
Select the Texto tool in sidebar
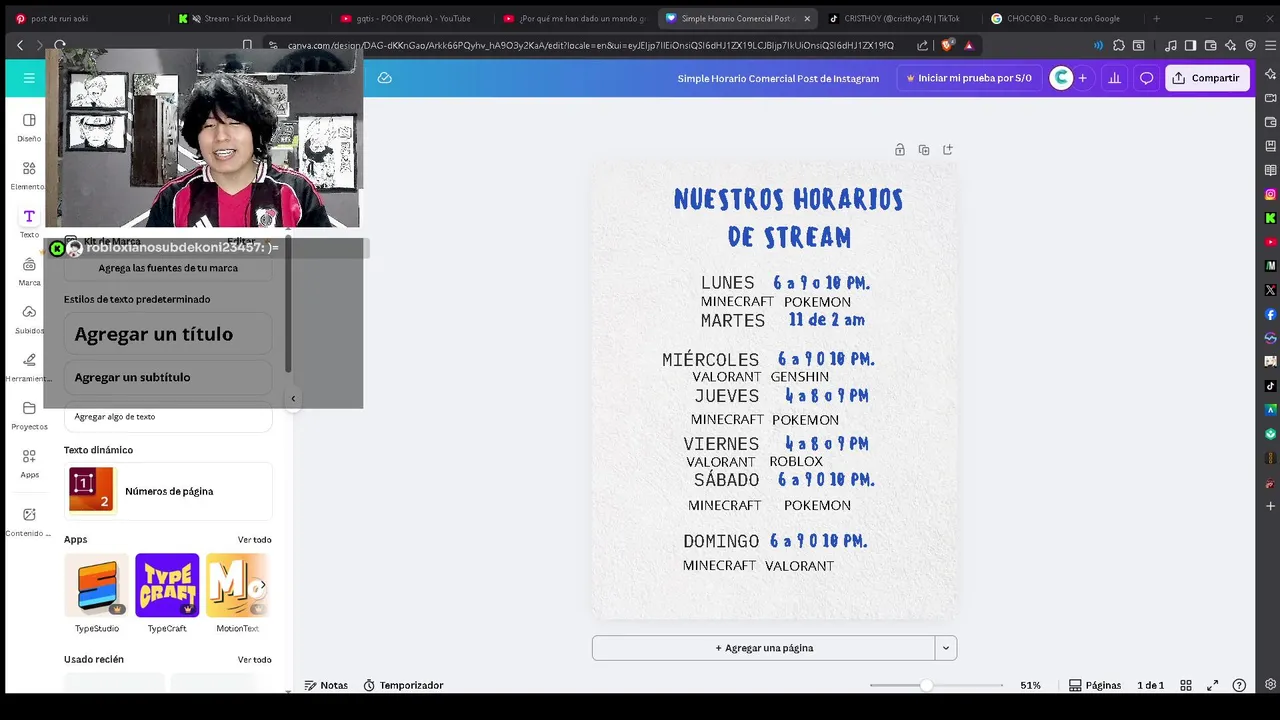click(x=29, y=223)
